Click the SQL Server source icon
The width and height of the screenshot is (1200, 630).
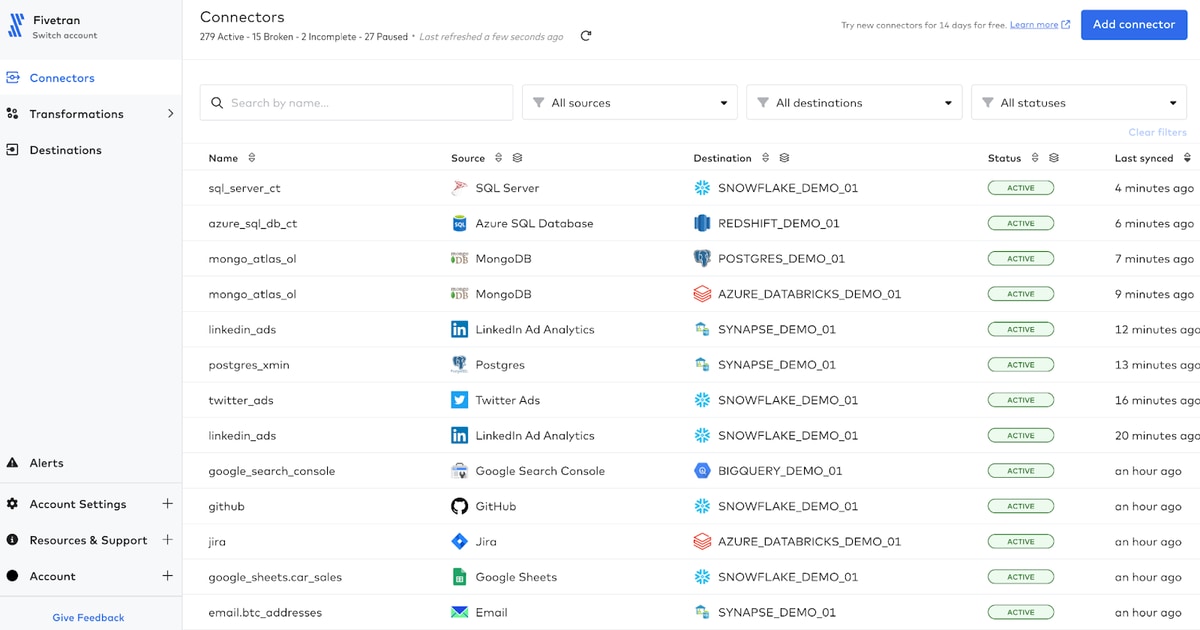[x=459, y=188]
